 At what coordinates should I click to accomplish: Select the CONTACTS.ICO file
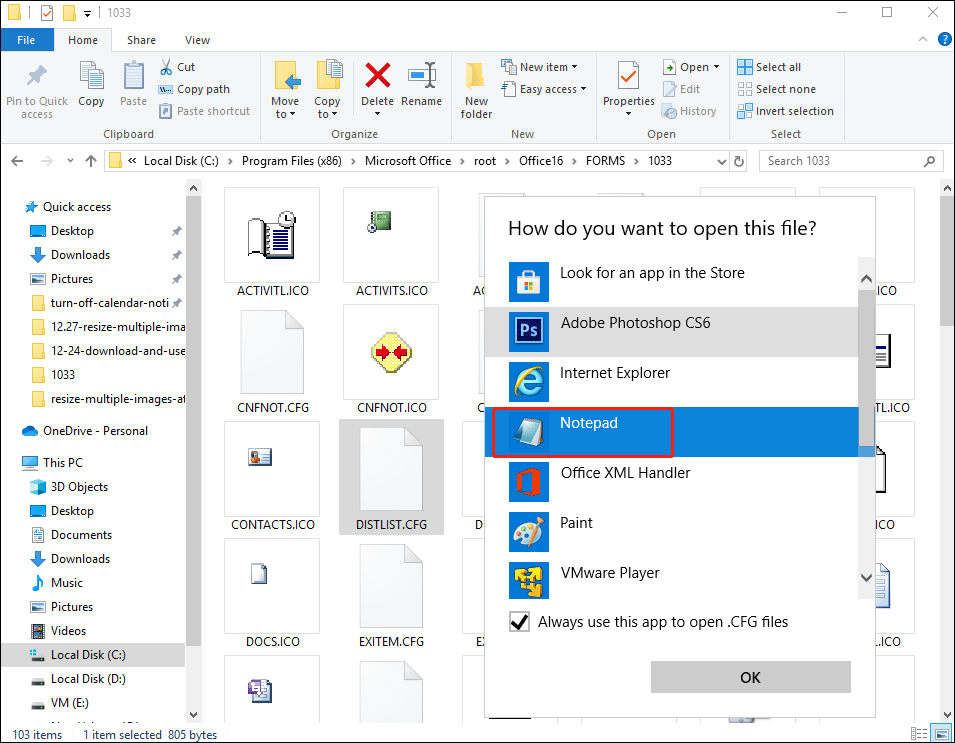(273, 477)
